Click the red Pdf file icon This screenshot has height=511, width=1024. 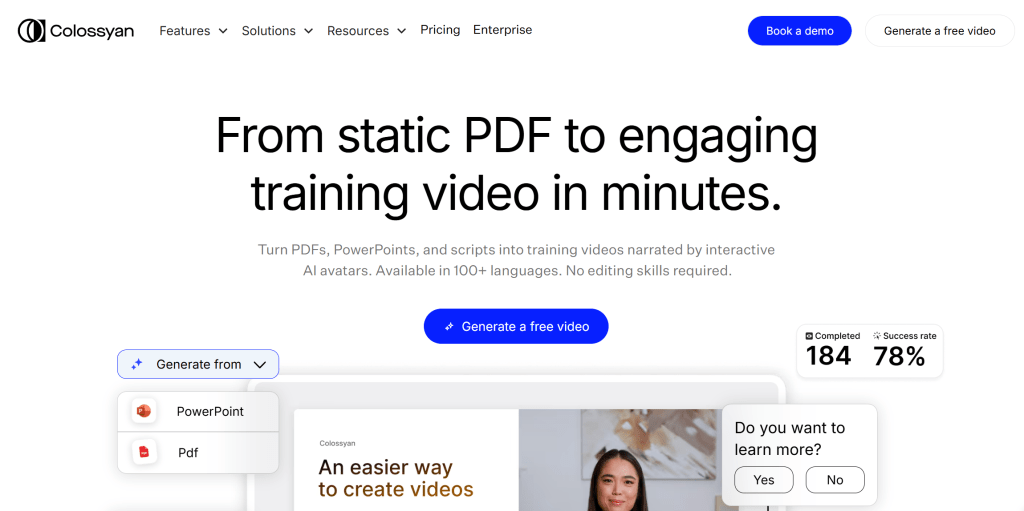tap(143, 453)
